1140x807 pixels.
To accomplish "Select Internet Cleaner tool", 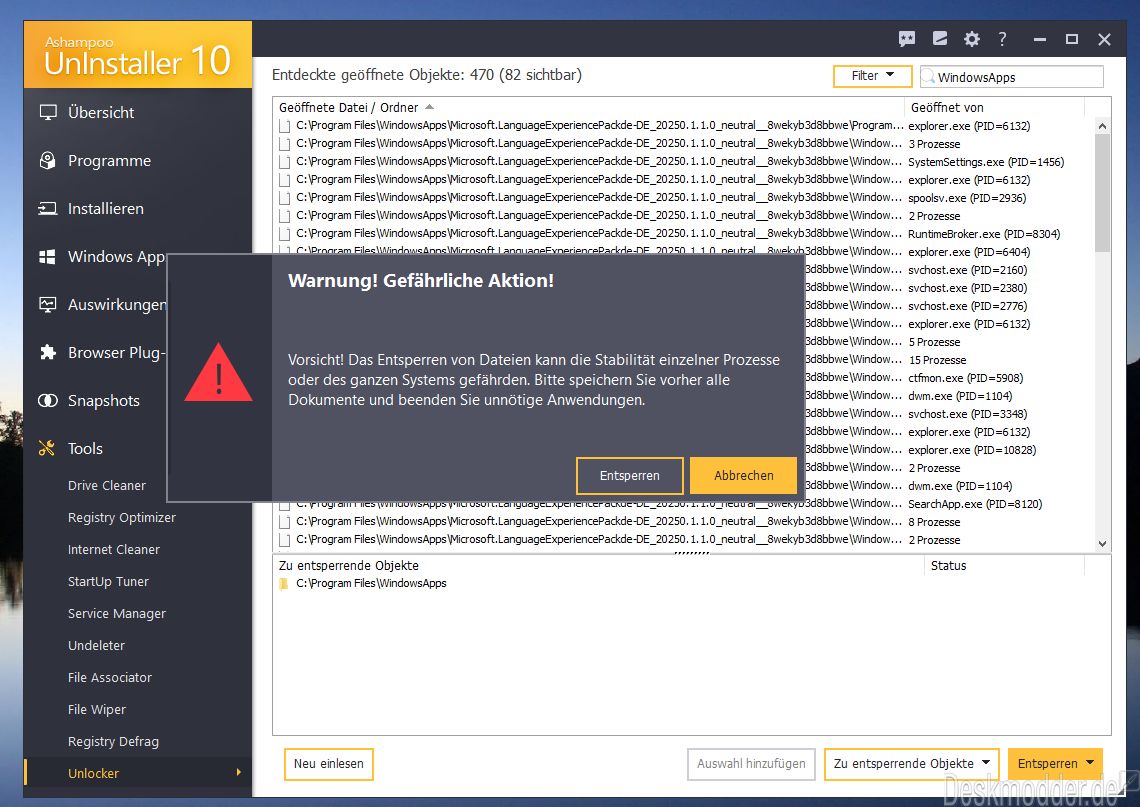I will tap(113, 550).
